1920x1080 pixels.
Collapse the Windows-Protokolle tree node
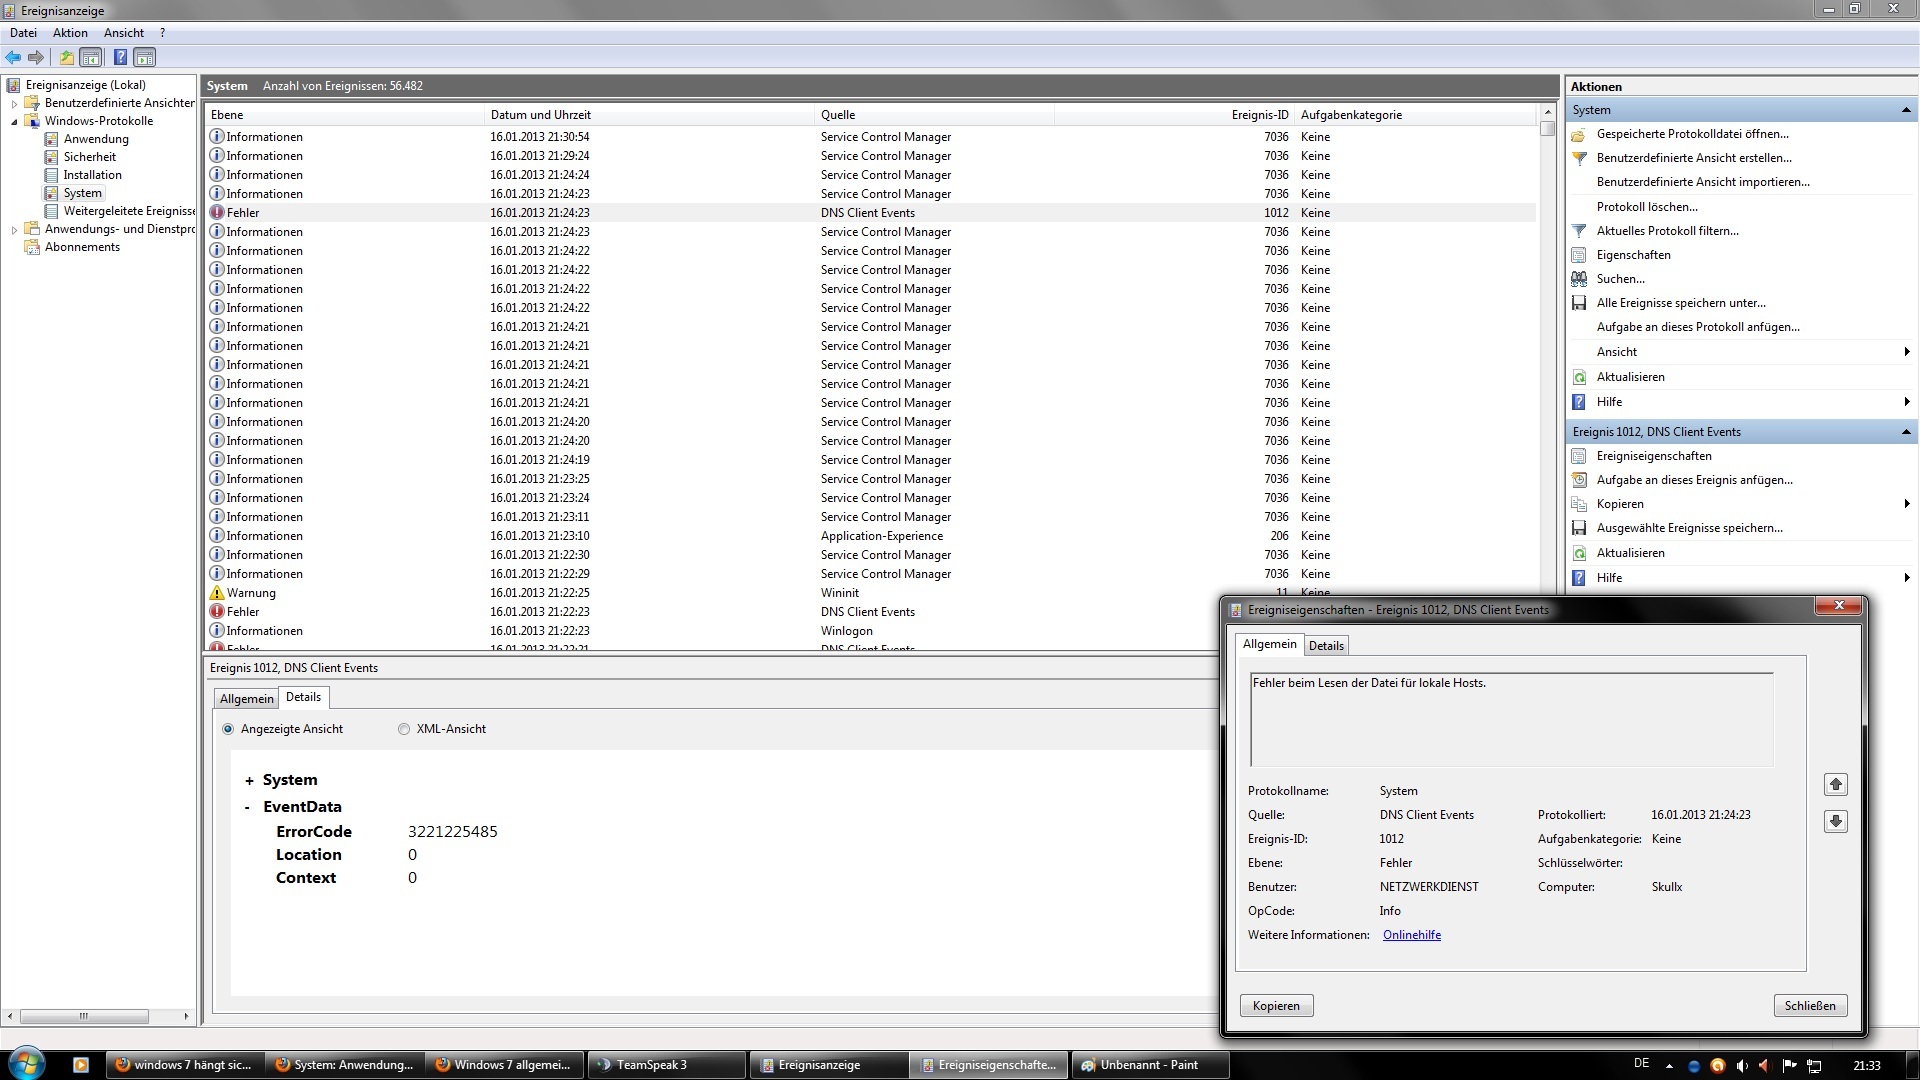pyautogui.click(x=14, y=122)
